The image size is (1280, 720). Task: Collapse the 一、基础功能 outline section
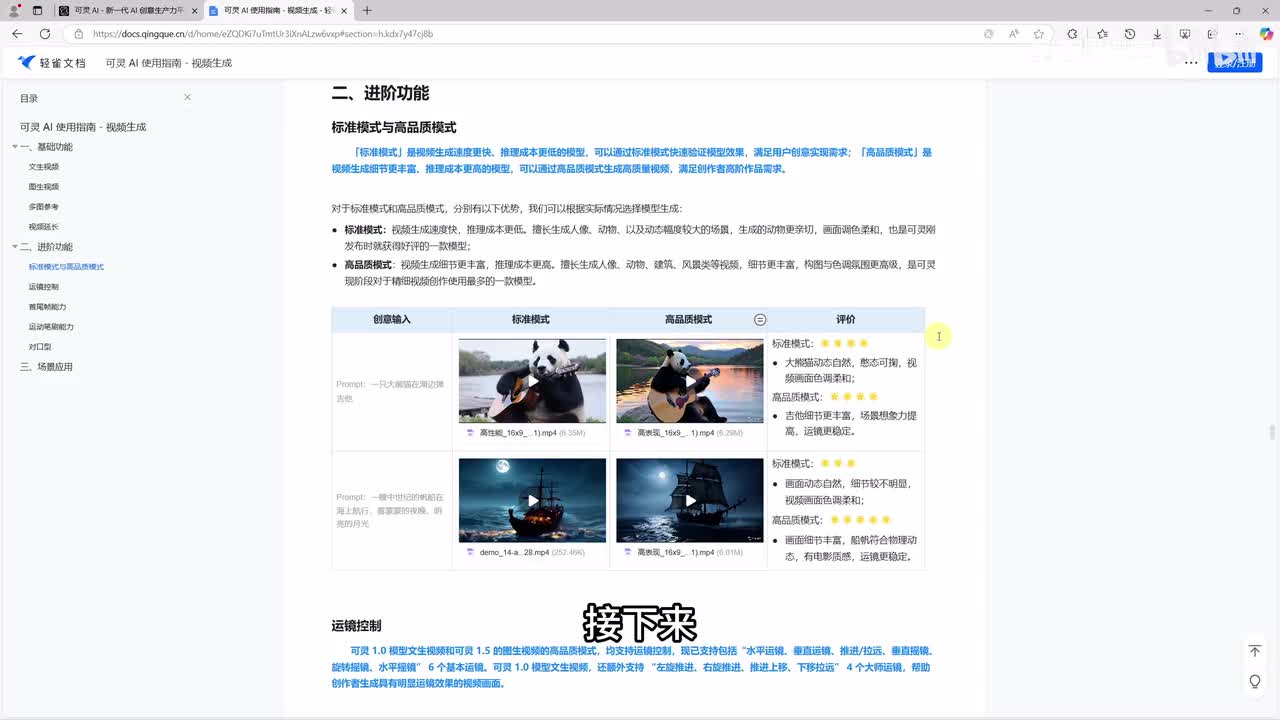click(x=15, y=147)
